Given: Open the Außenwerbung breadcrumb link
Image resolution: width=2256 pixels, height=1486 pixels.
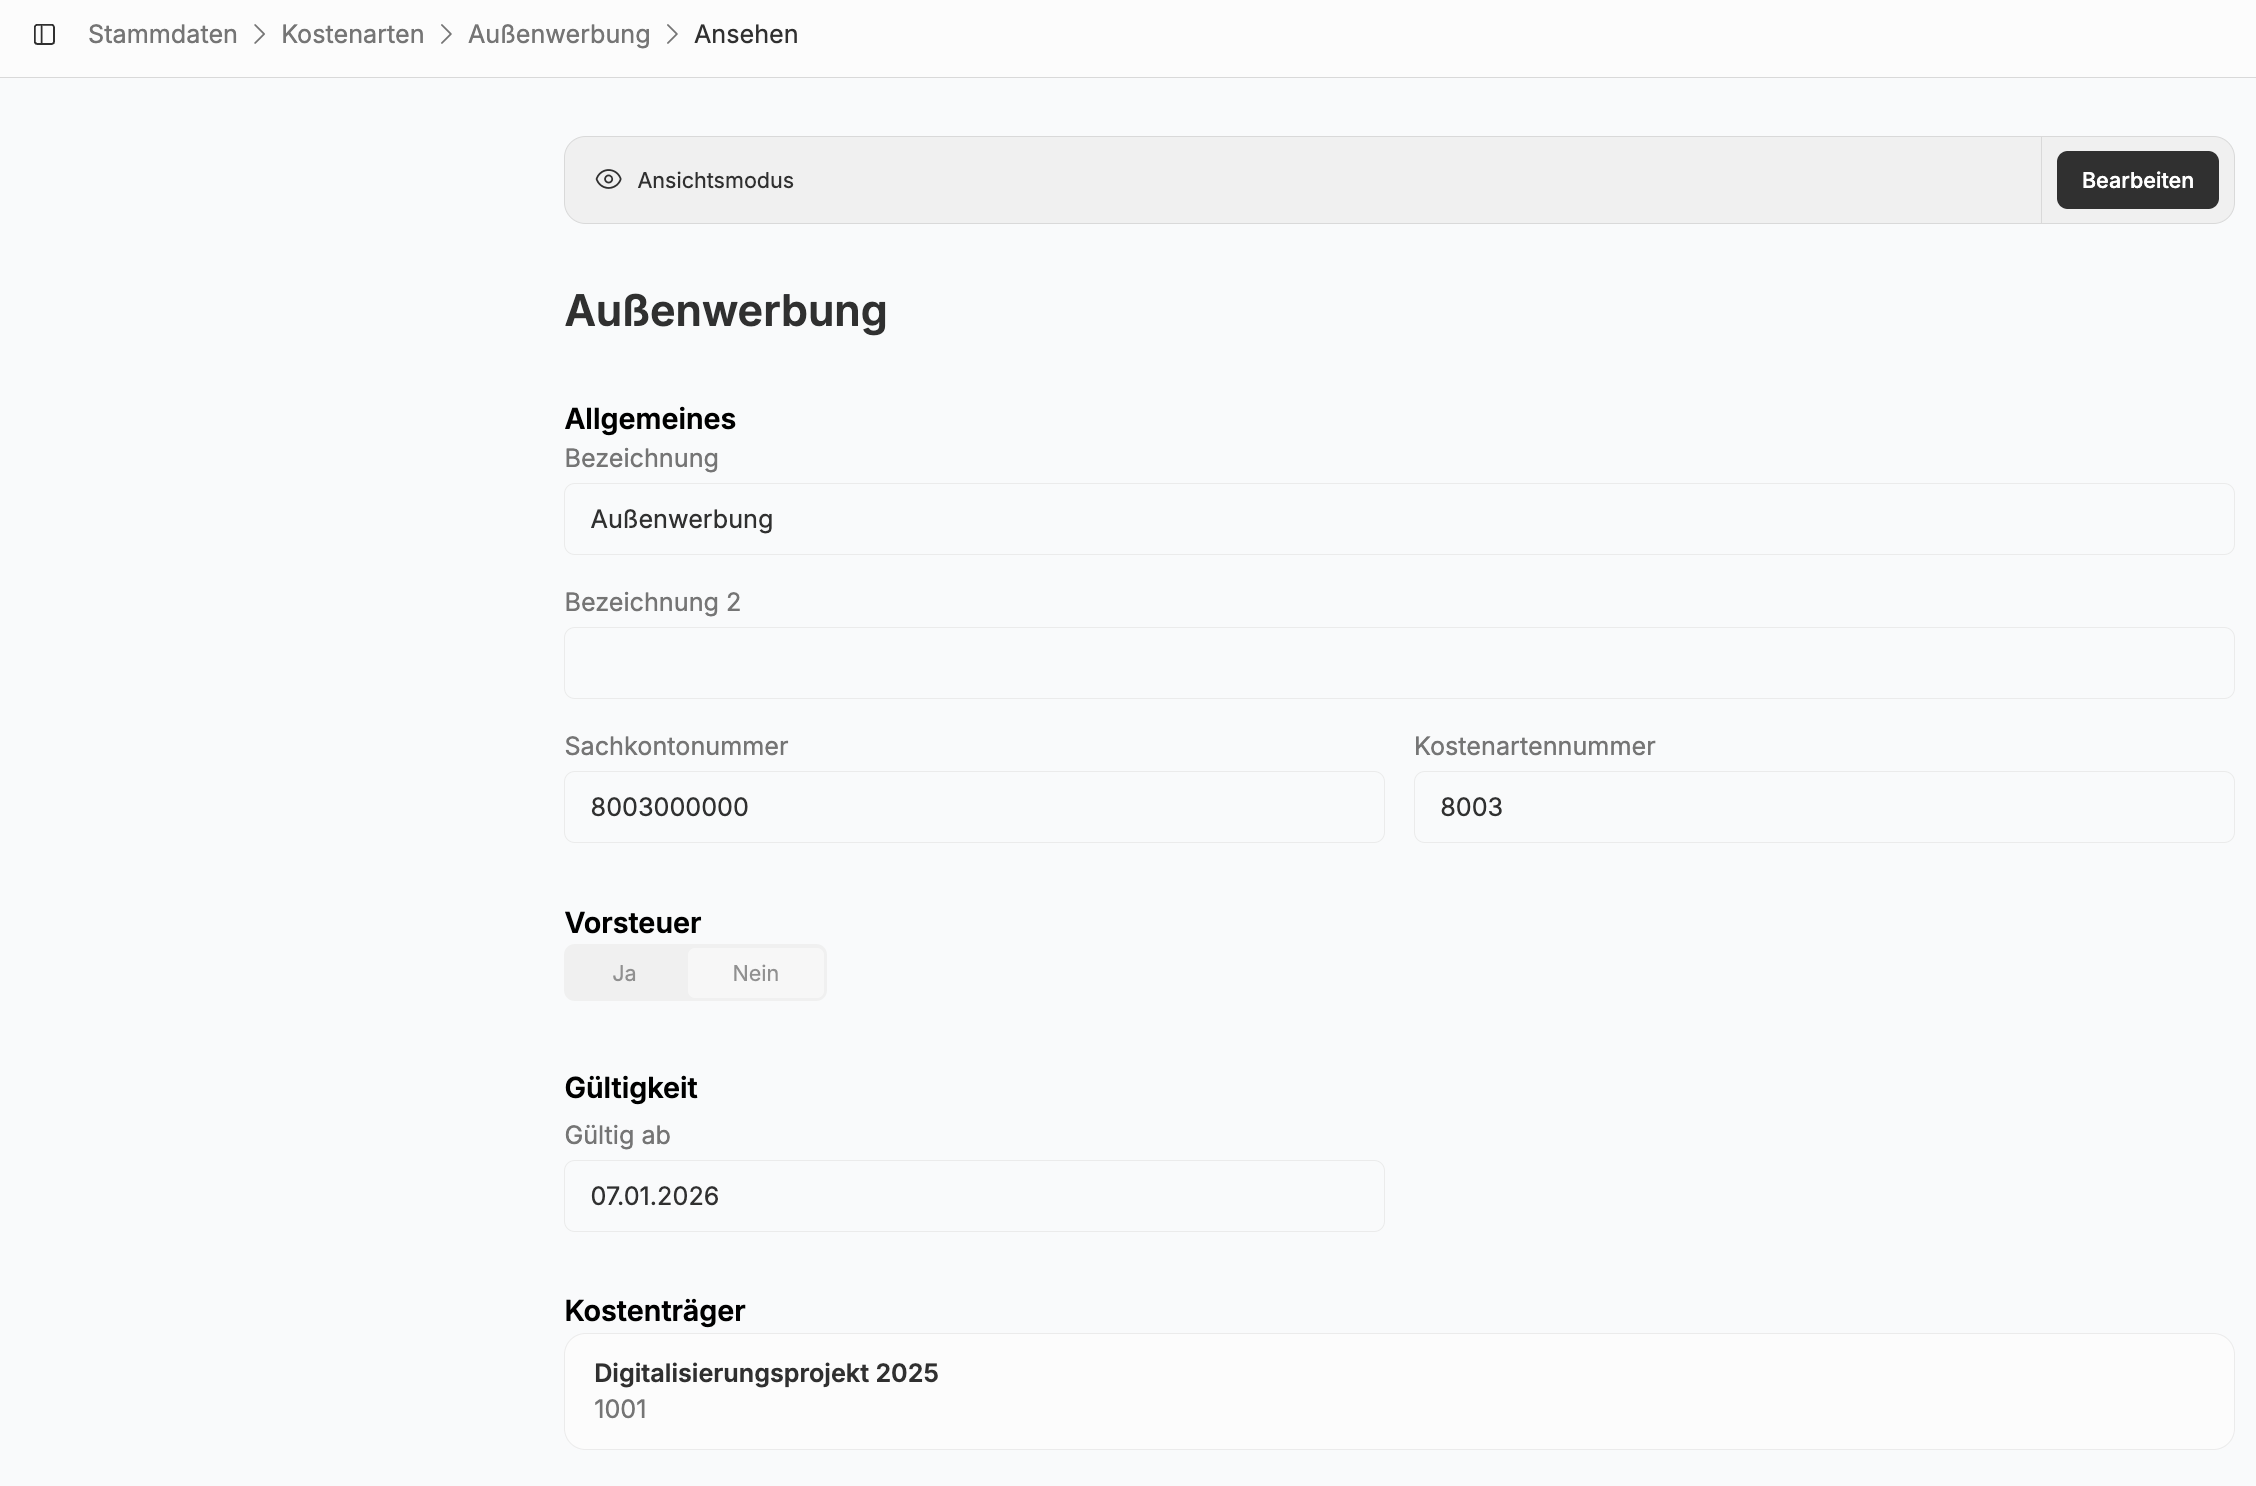Looking at the screenshot, I should click(559, 34).
